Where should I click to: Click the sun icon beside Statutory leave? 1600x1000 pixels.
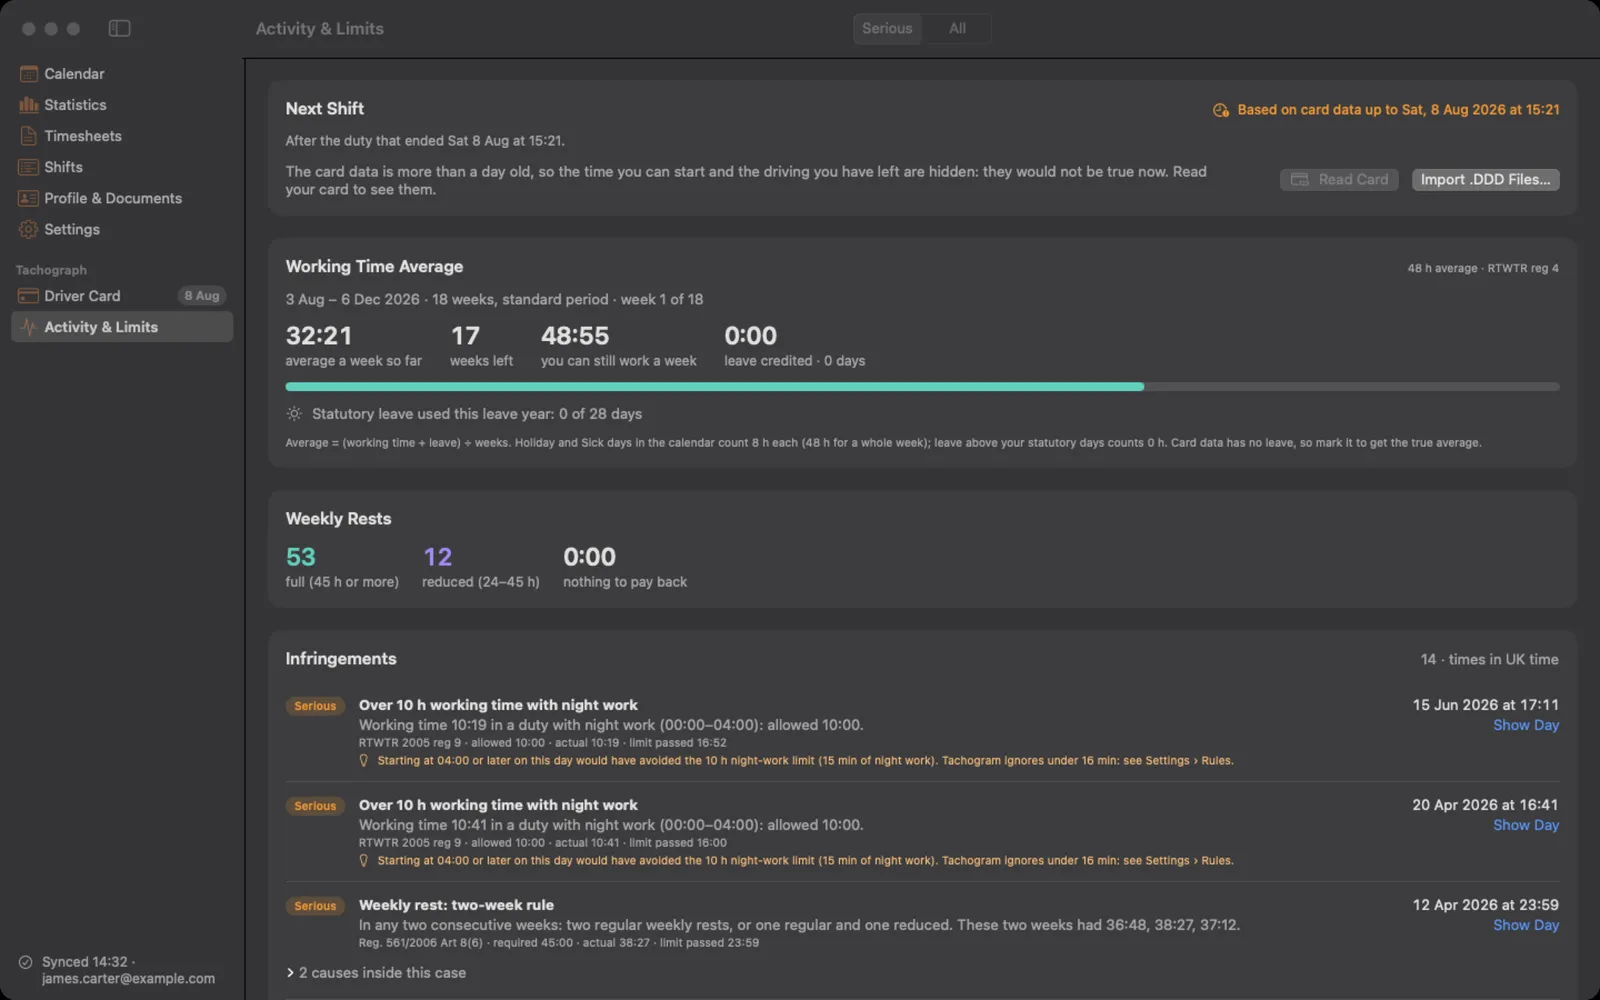[x=294, y=414]
